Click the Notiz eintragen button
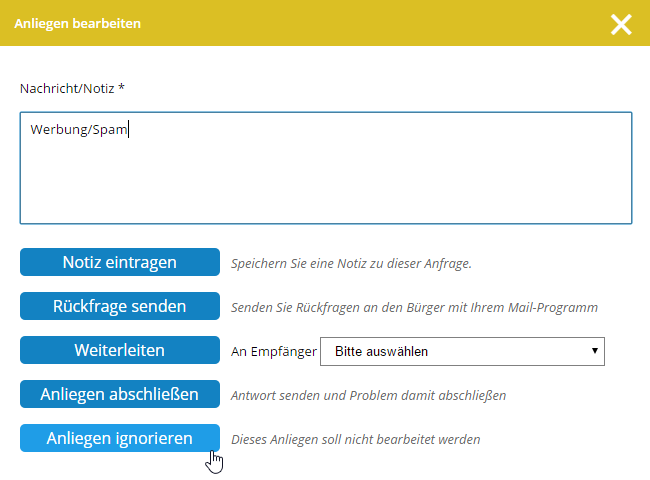The image size is (650, 480). click(x=120, y=262)
